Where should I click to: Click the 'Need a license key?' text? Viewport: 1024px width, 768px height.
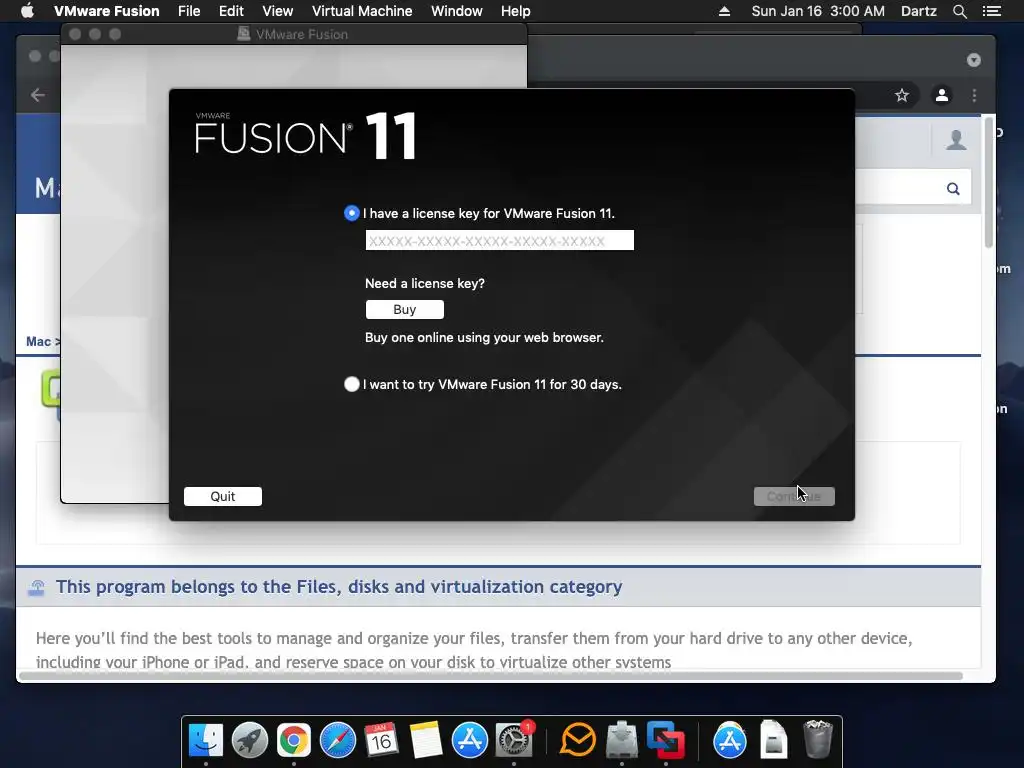point(424,283)
